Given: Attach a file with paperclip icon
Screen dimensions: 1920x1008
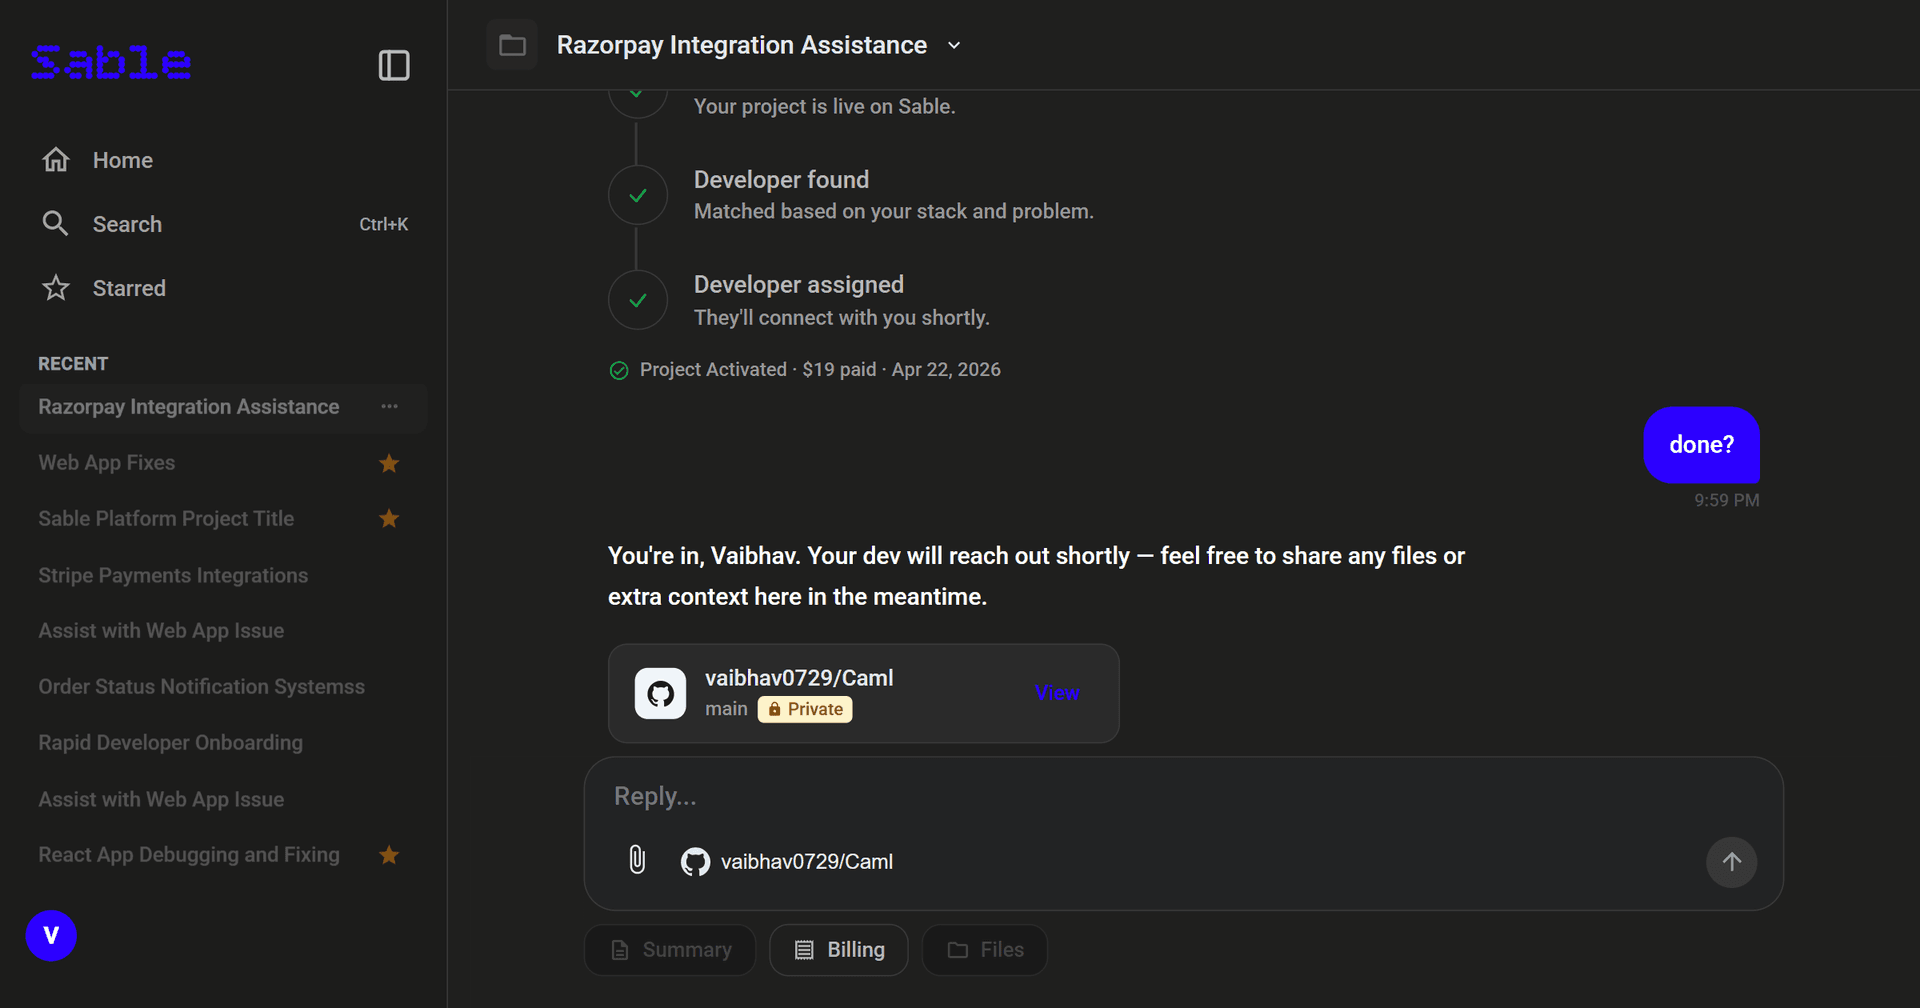Looking at the screenshot, I should (x=637, y=860).
